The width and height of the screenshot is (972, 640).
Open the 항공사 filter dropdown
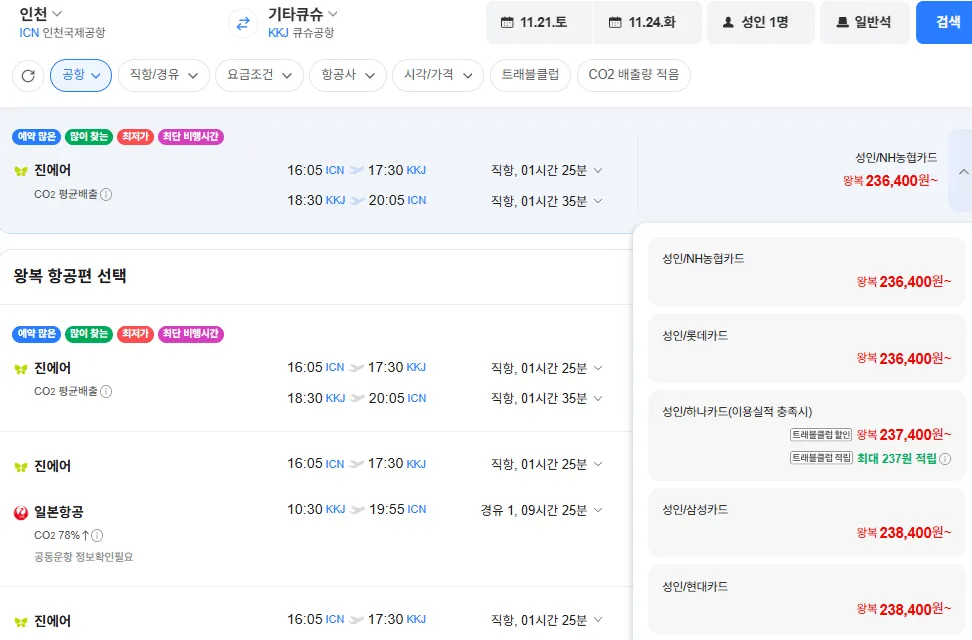click(348, 75)
